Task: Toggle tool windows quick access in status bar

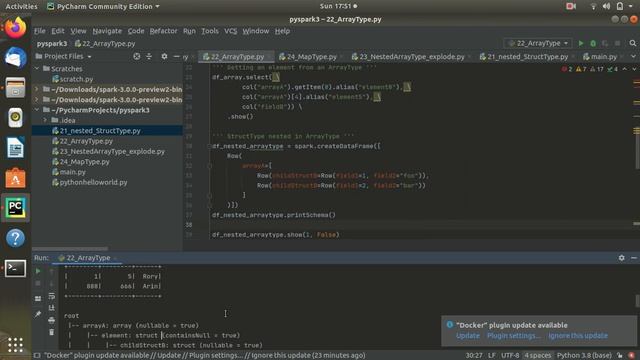Action: pyautogui.click(x=37, y=356)
